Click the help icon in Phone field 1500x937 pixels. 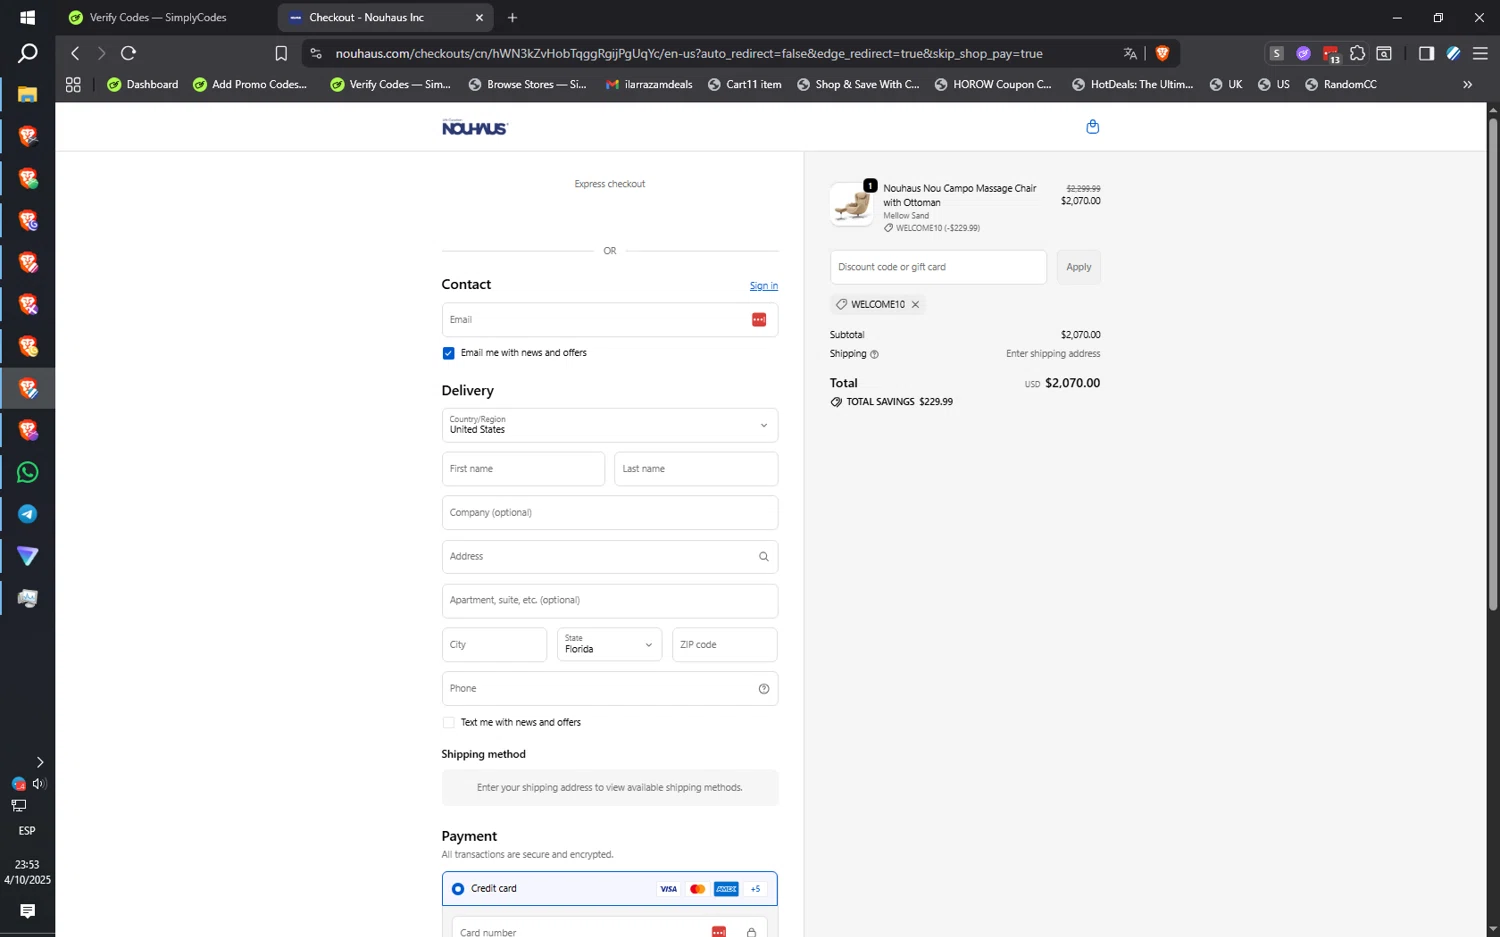tap(763, 689)
